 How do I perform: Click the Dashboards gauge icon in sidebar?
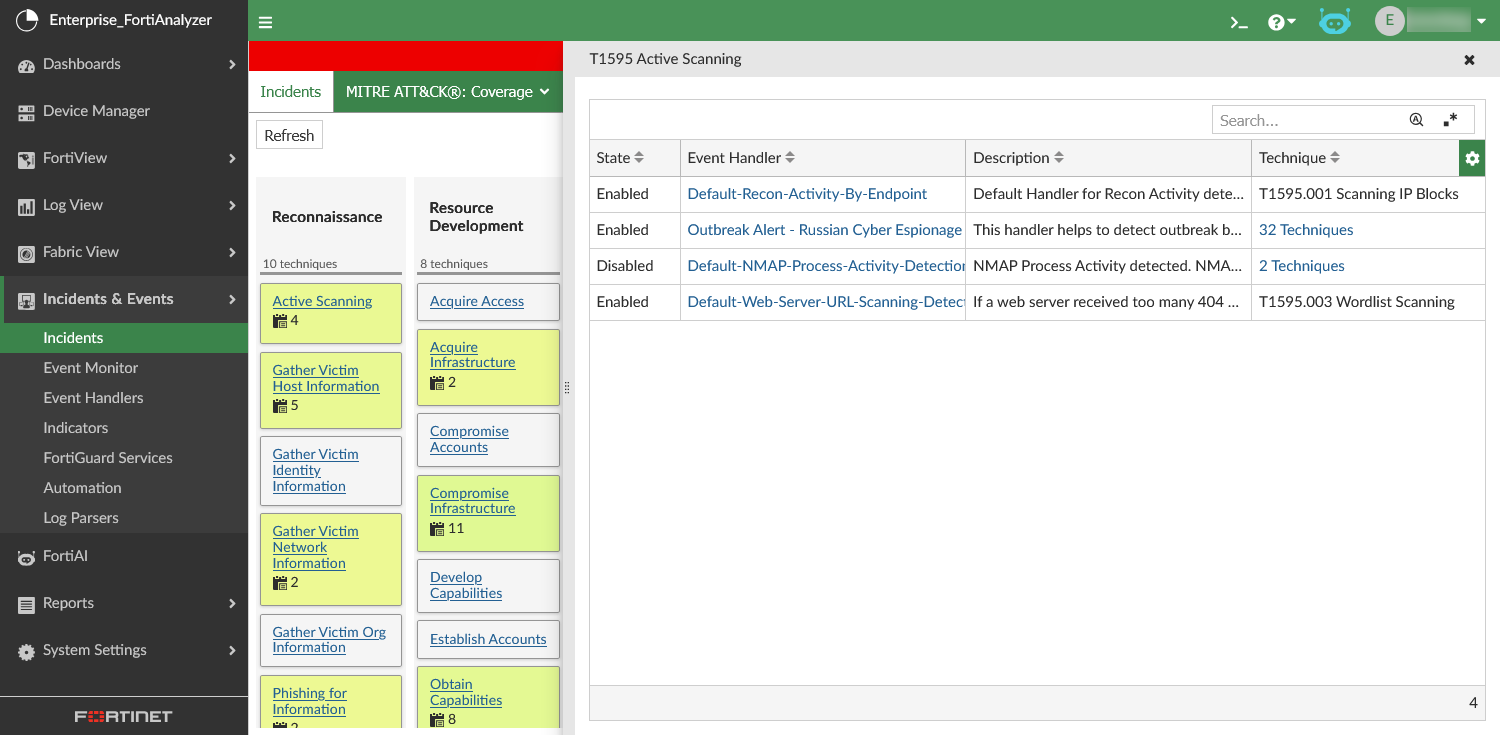[x=26, y=65]
